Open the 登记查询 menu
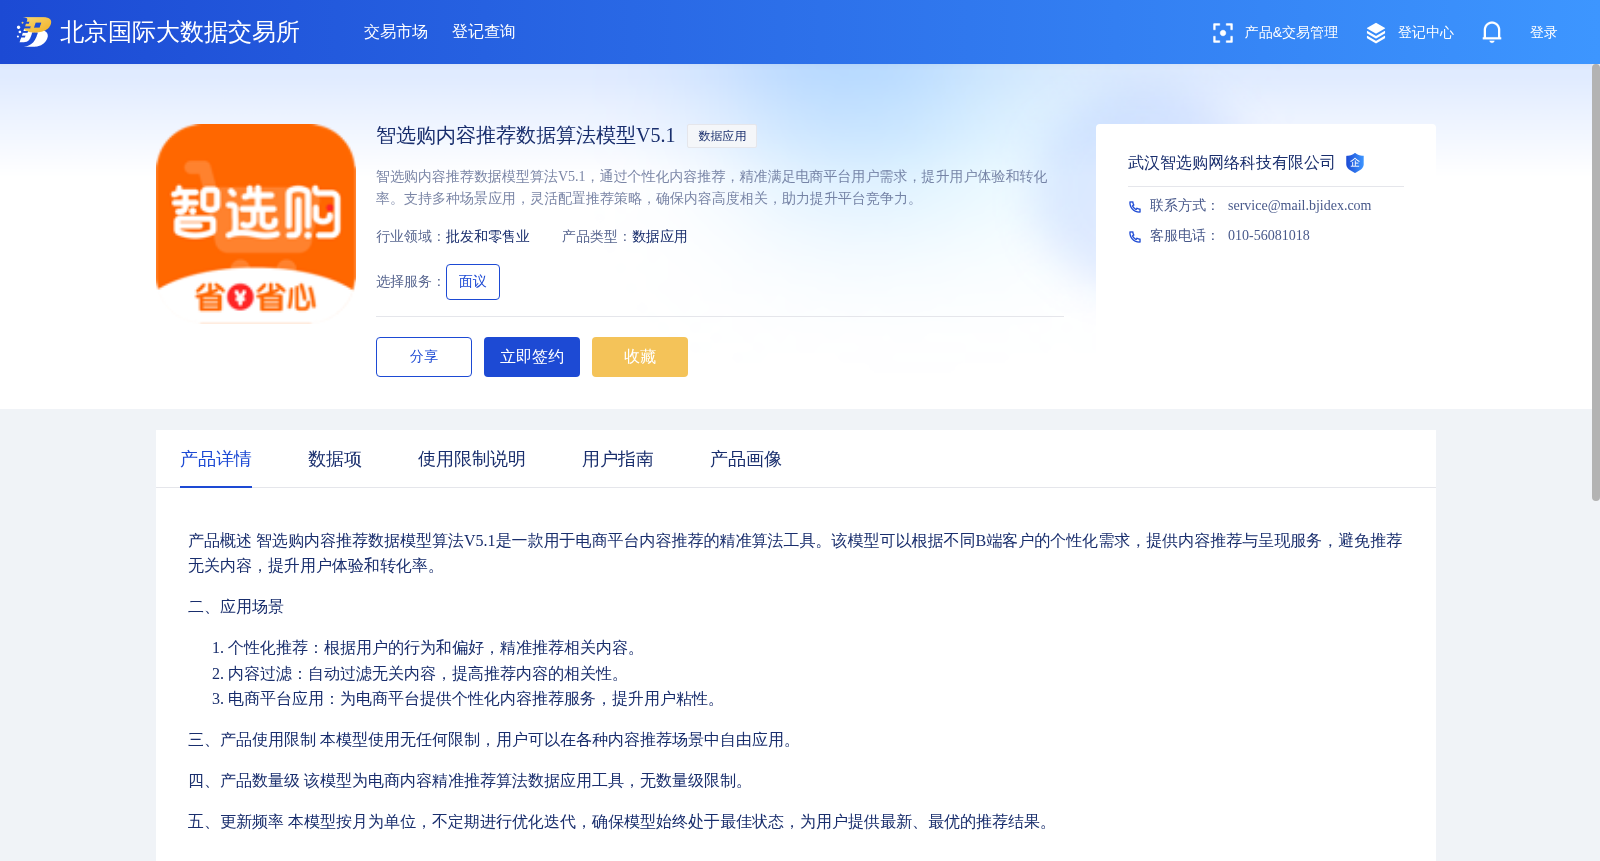Viewport: 1600px width, 861px height. tap(484, 32)
